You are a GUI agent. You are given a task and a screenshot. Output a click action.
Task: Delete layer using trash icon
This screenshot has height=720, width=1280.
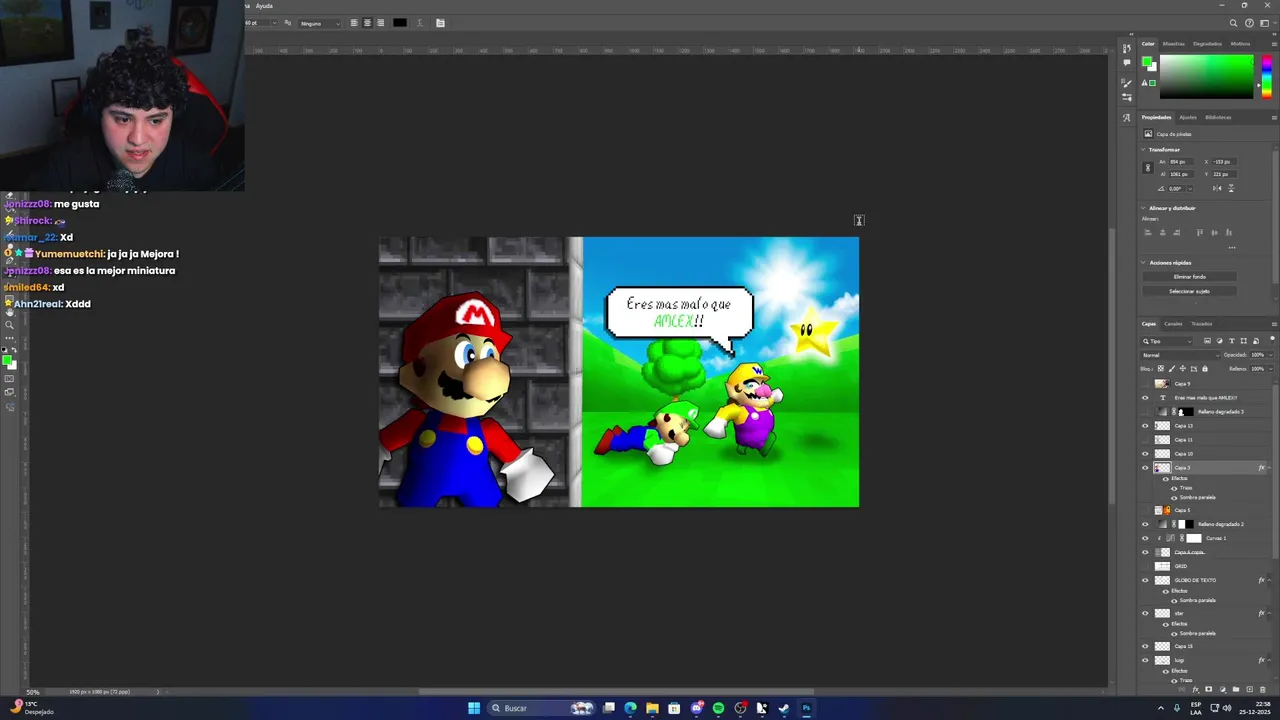(x=1262, y=689)
